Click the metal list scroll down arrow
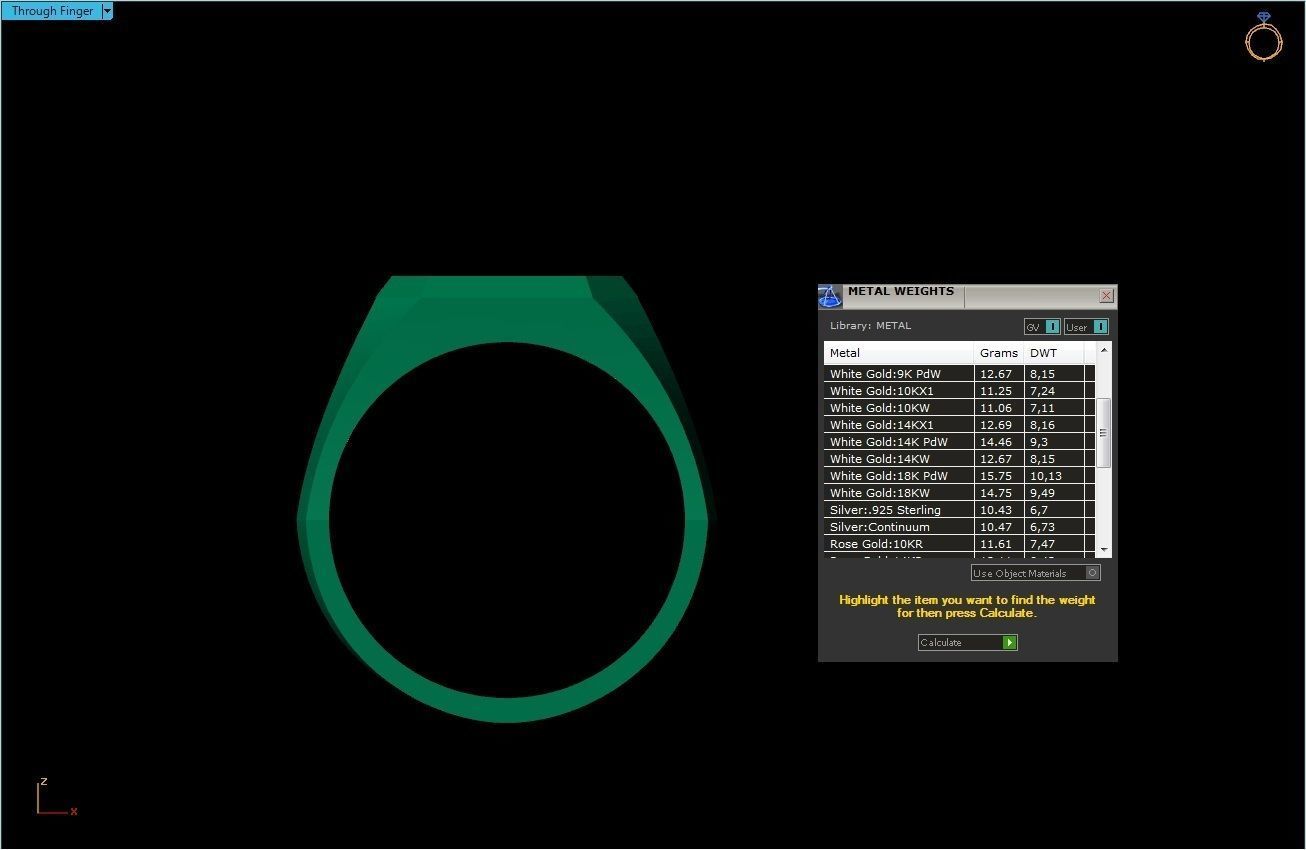This screenshot has width=1306, height=850. coord(1104,550)
